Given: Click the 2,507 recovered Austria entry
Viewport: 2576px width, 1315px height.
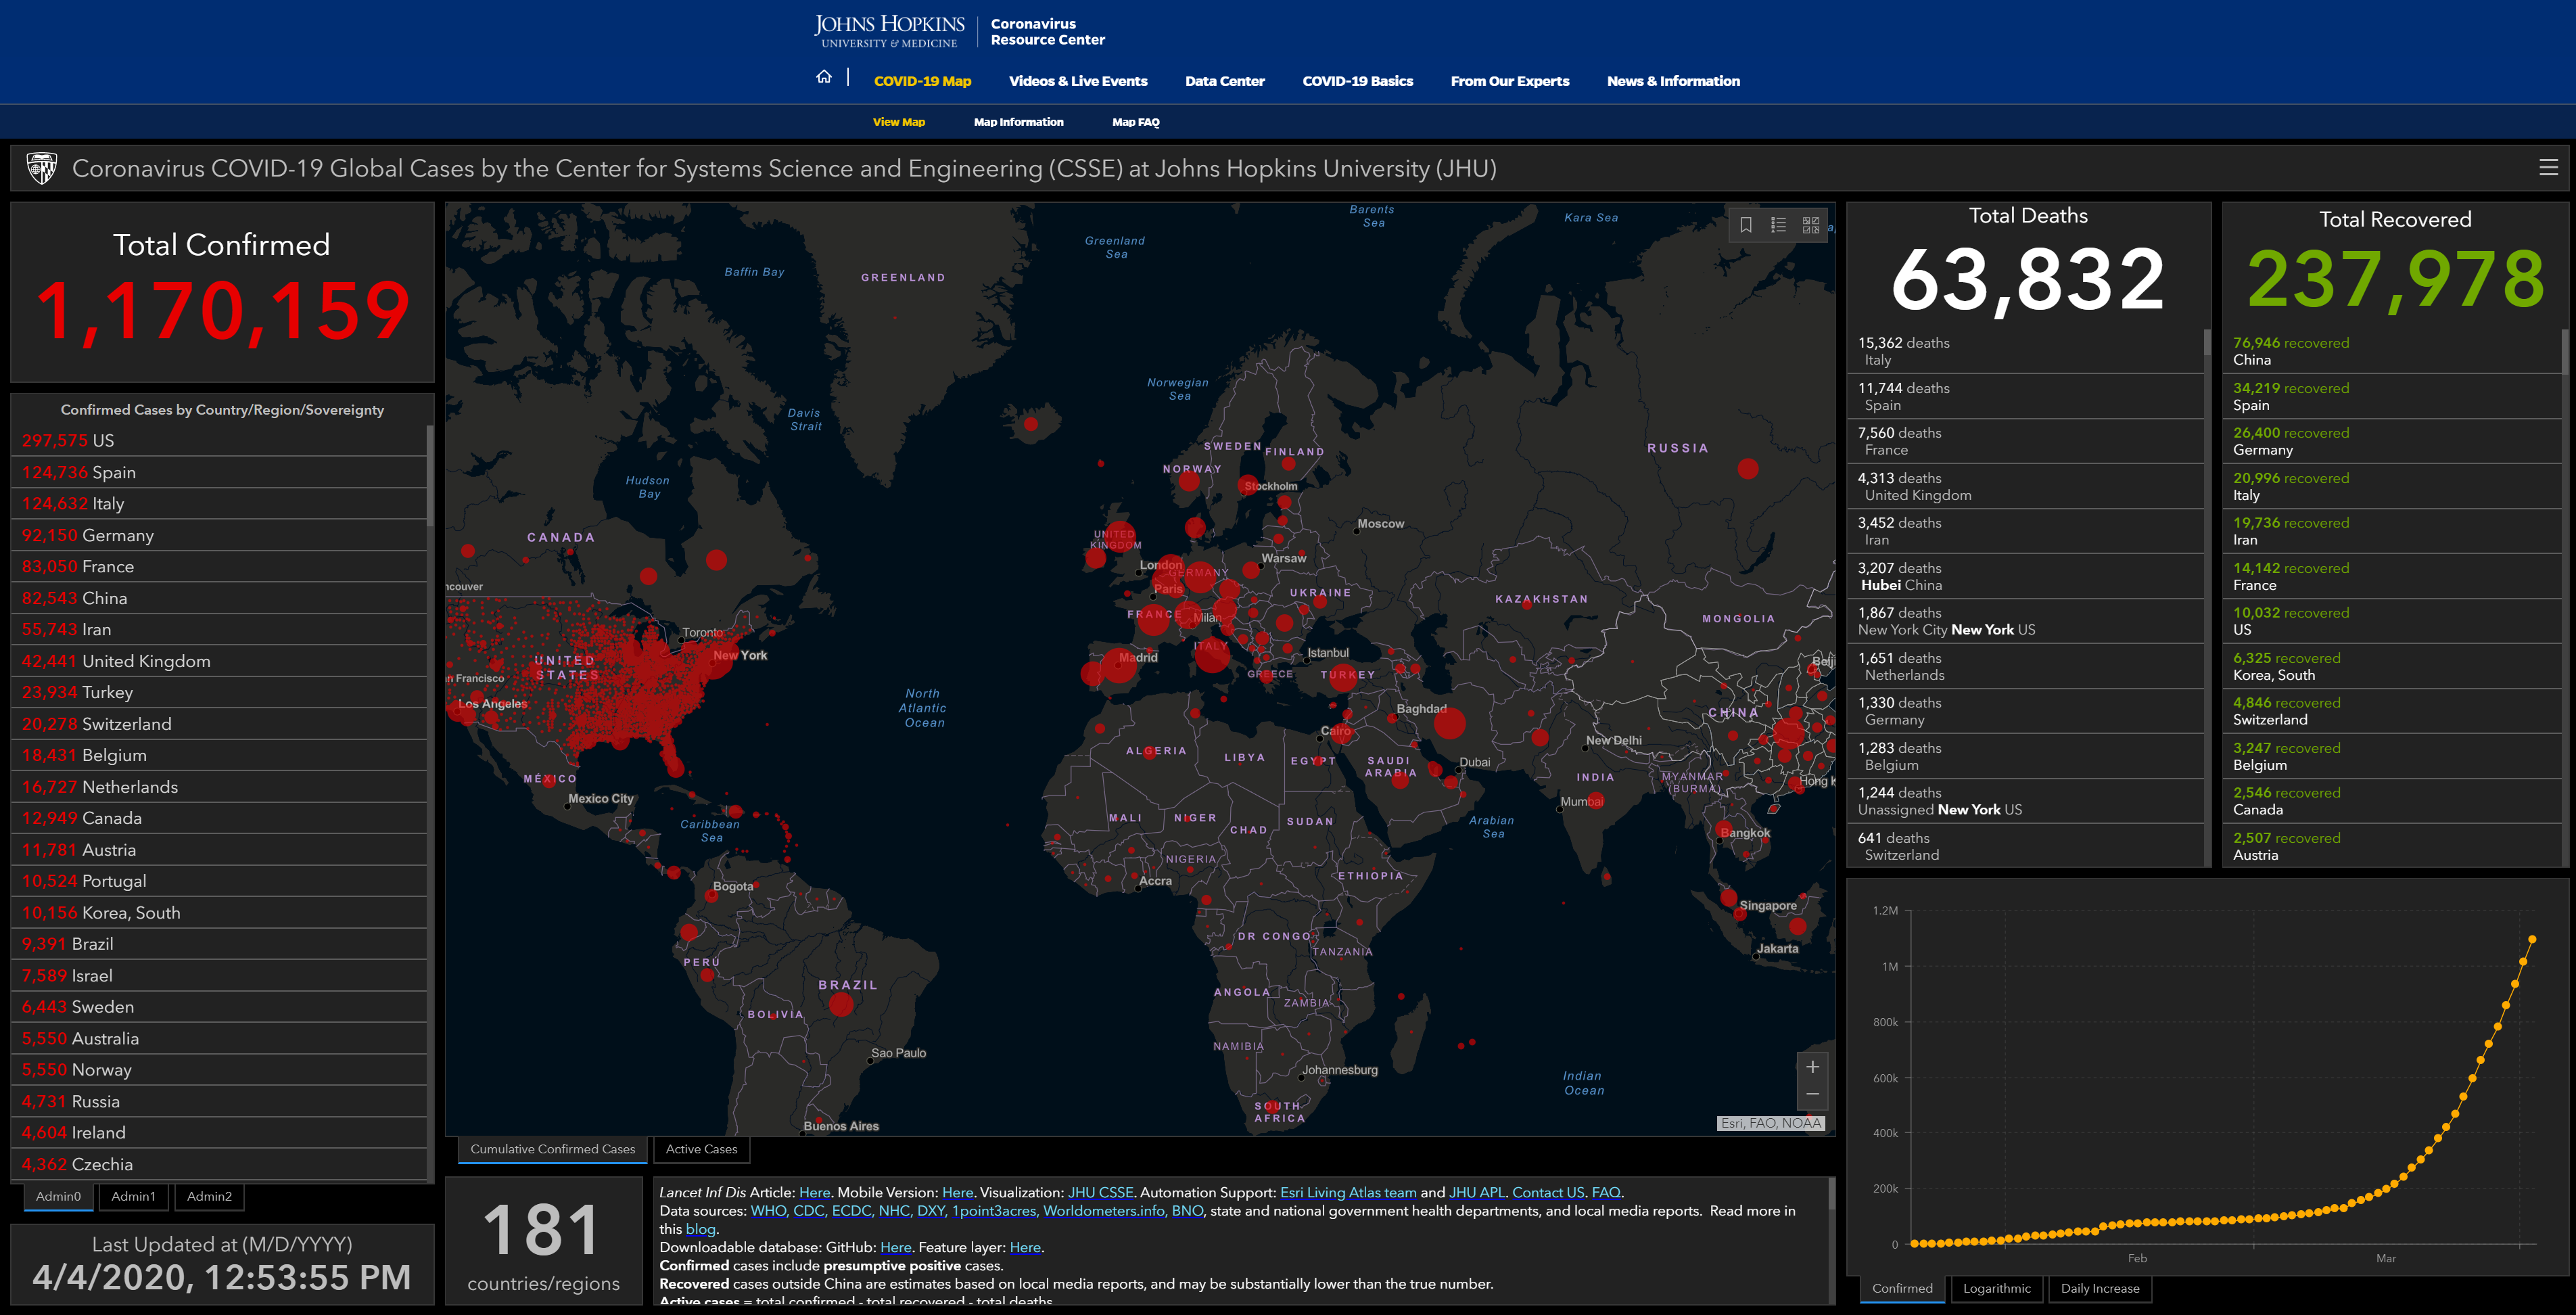Looking at the screenshot, I should 2393,847.
